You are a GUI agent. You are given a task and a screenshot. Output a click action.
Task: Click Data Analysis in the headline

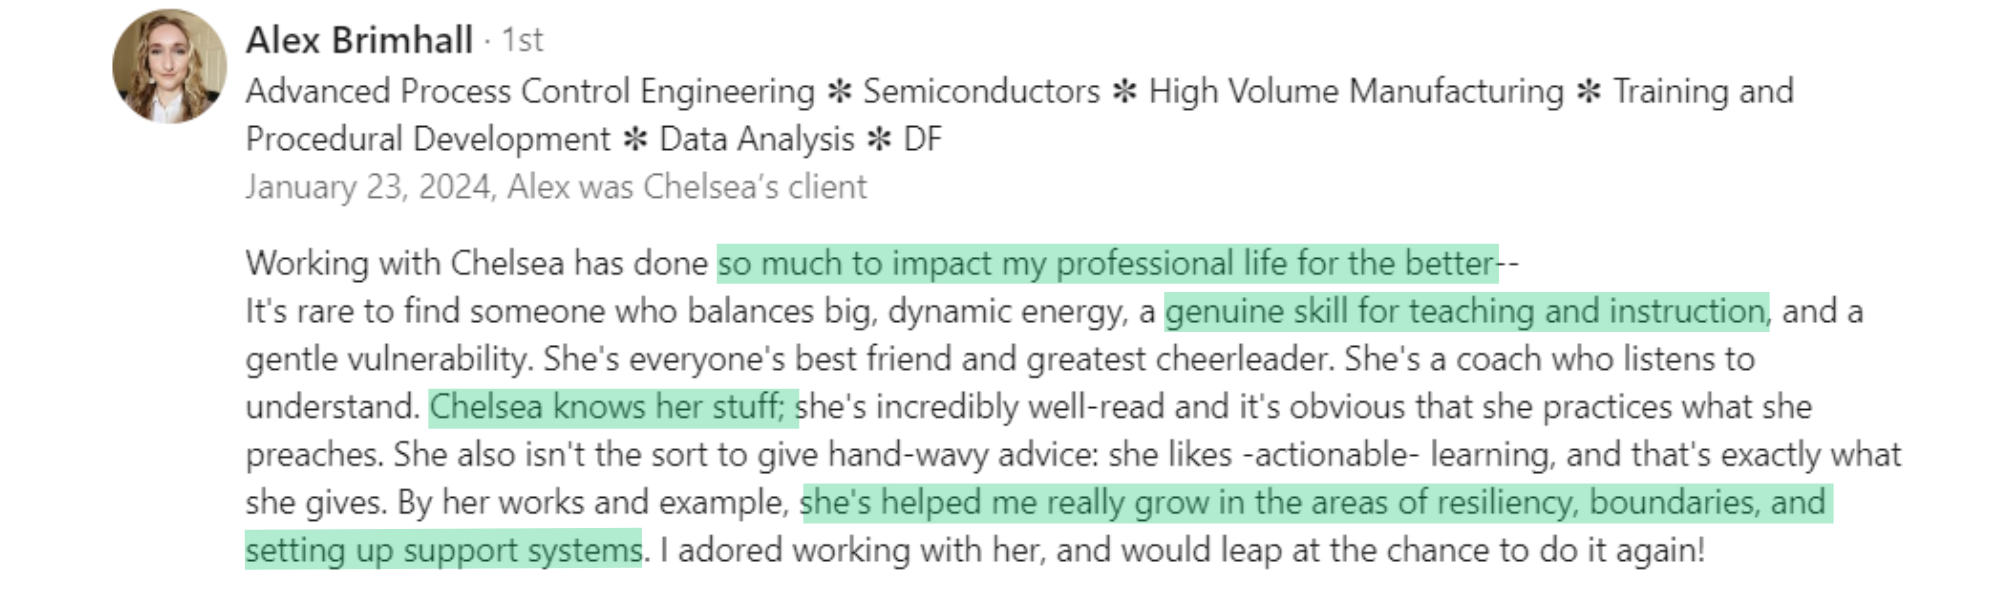point(757,139)
